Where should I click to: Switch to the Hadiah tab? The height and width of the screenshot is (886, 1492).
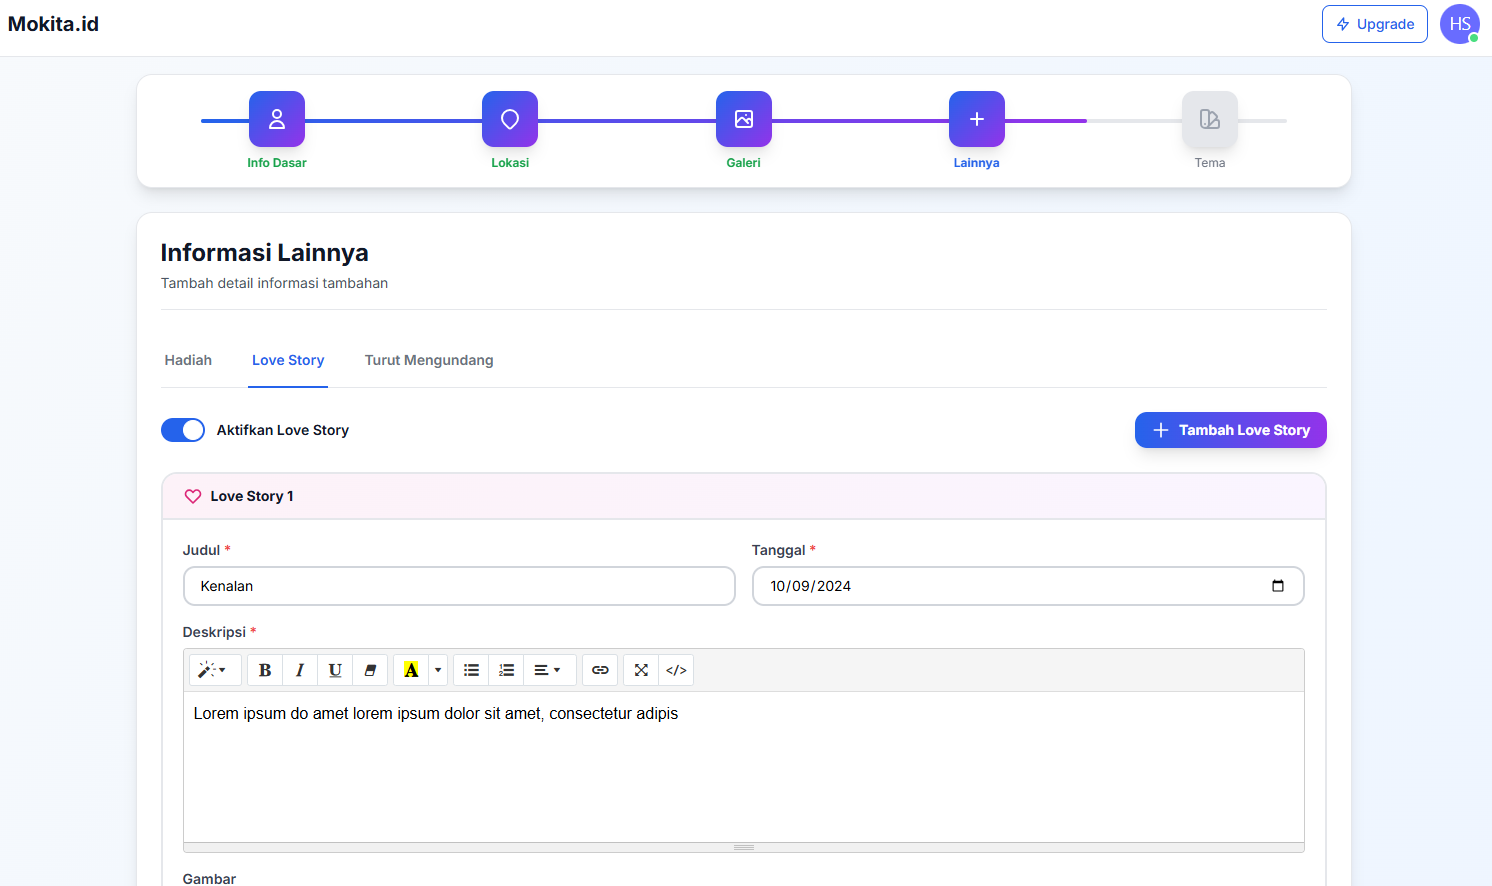[x=188, y=360]
